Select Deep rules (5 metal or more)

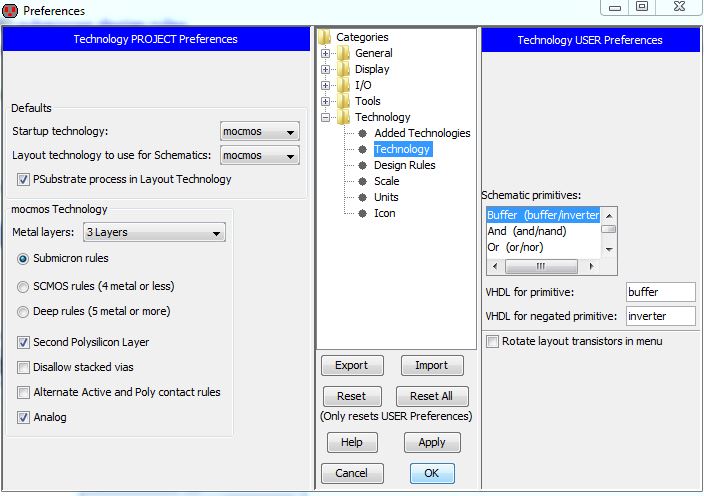click(23, 312)
